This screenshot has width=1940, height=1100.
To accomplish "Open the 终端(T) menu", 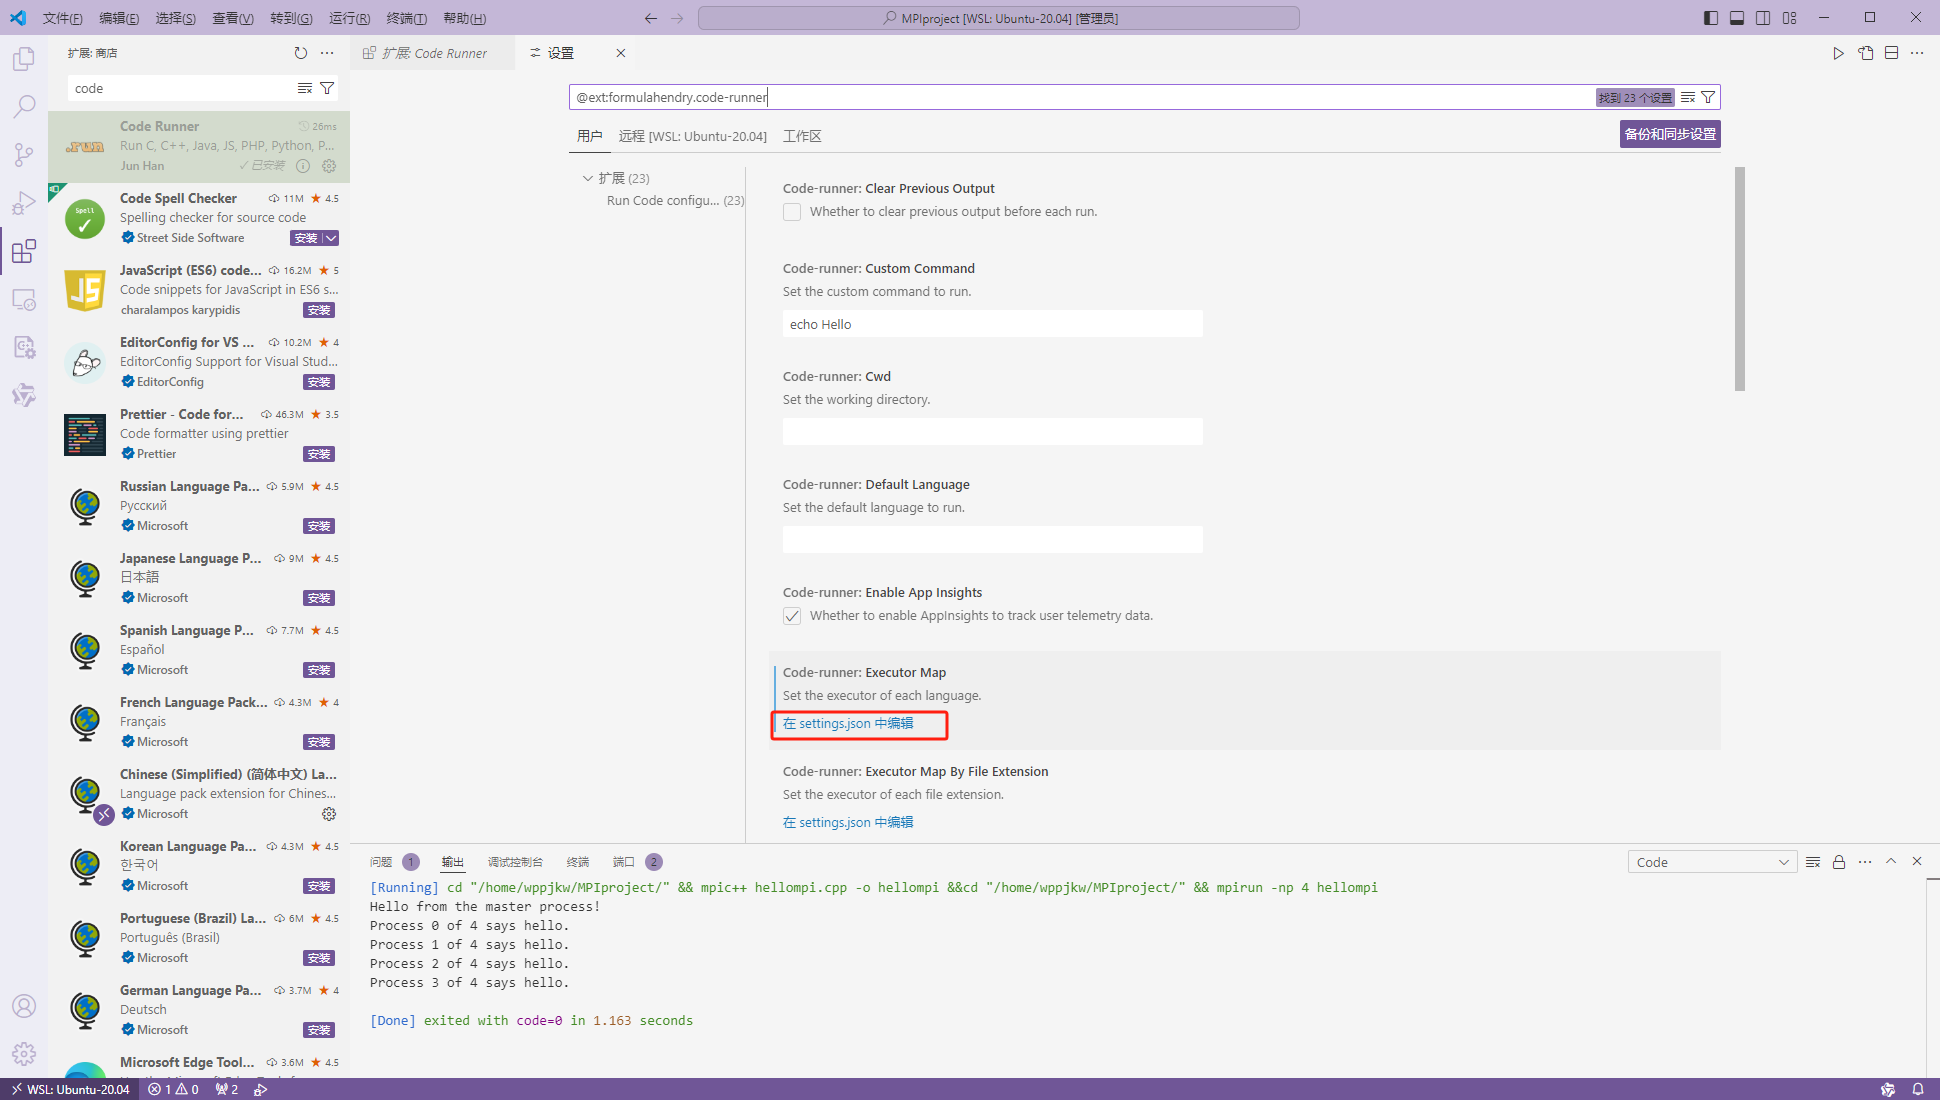I will point(407,18).
